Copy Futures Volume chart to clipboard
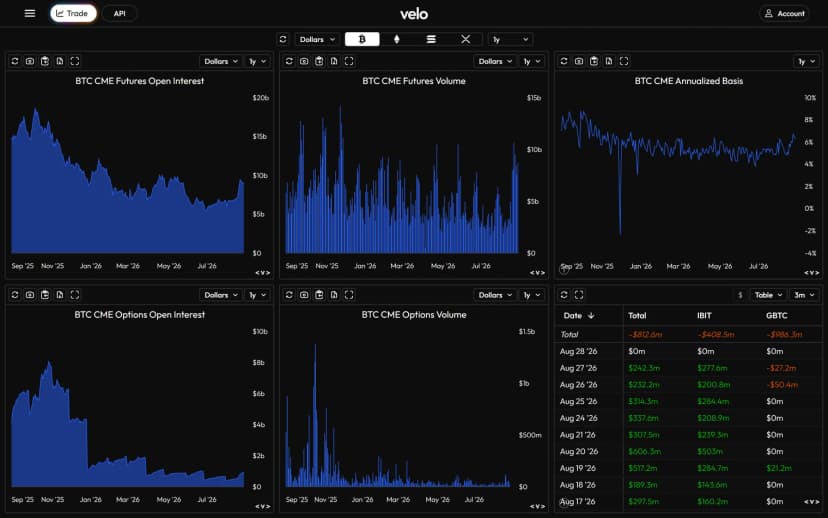 319,61
